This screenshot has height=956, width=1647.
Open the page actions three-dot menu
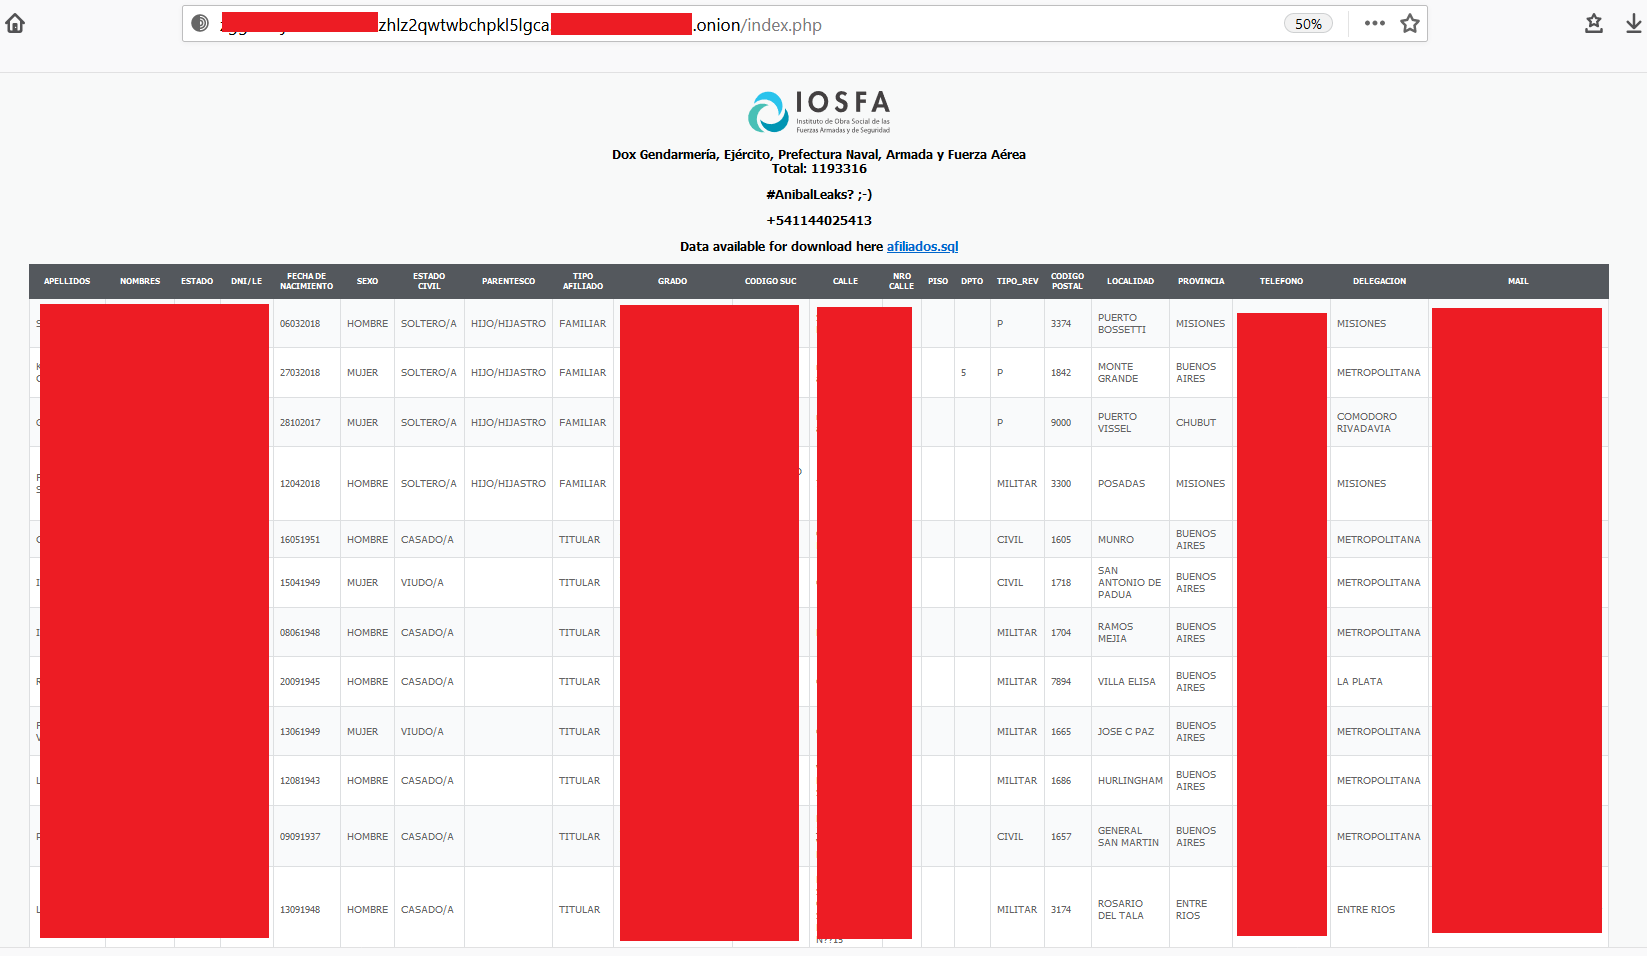[x=1374, y=23]
